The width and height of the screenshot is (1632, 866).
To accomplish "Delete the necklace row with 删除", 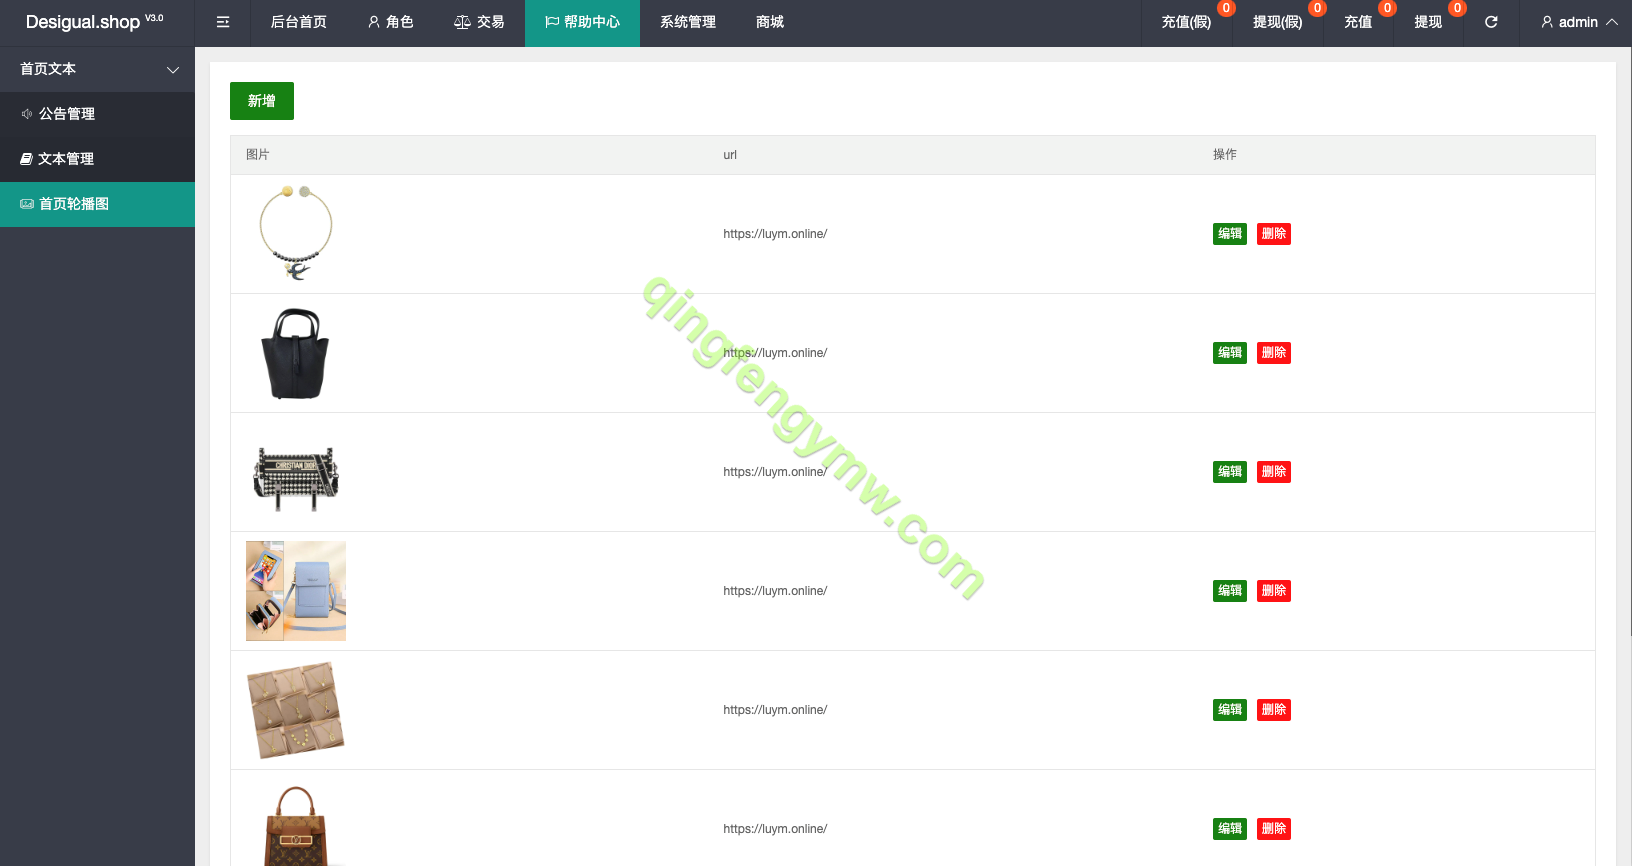I will point(1274,234).
